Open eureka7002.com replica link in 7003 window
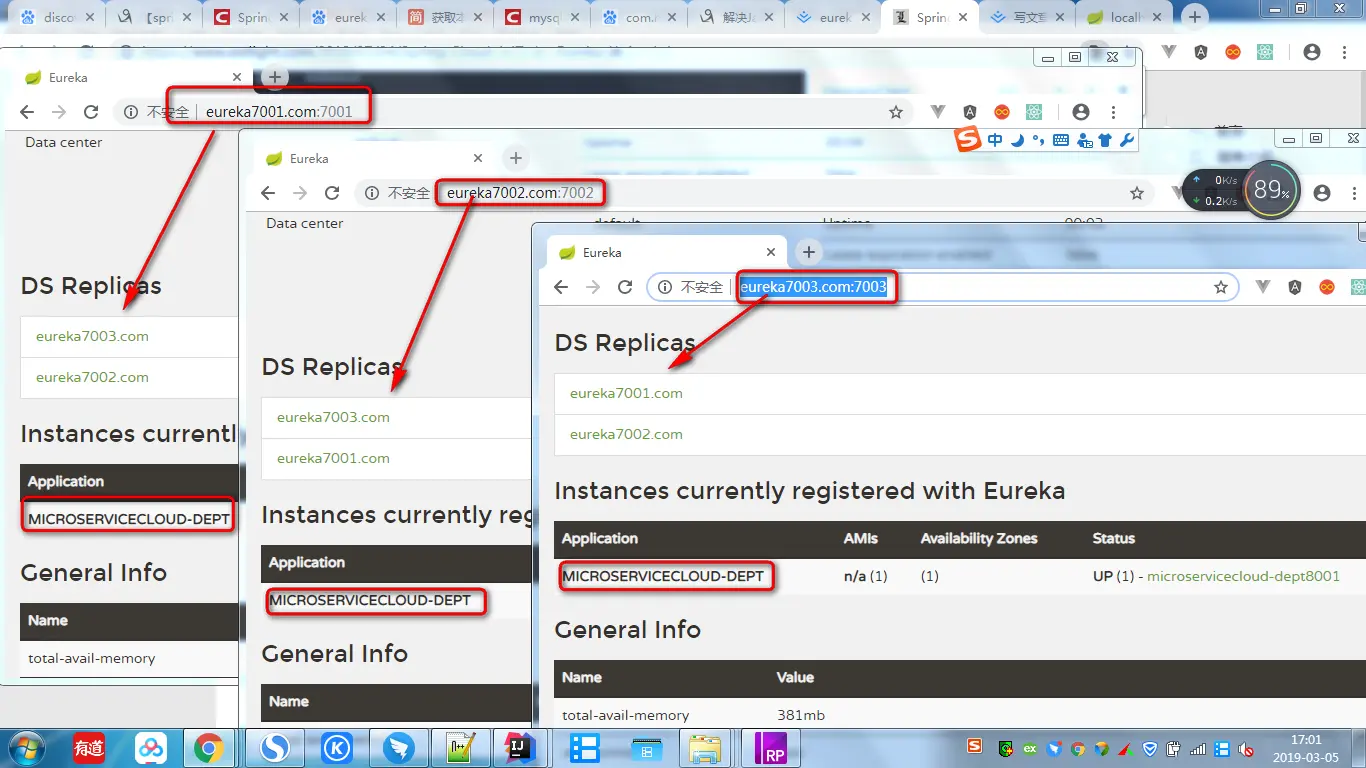Screen dimensions: 1366x768 (626, 434)
